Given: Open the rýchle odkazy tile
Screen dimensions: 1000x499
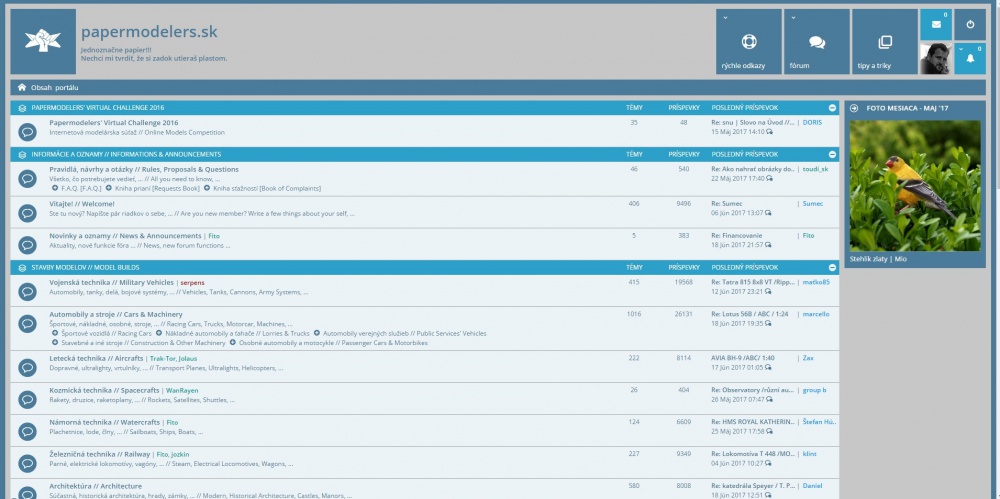Looking at the screenshot, I should 749,41.
